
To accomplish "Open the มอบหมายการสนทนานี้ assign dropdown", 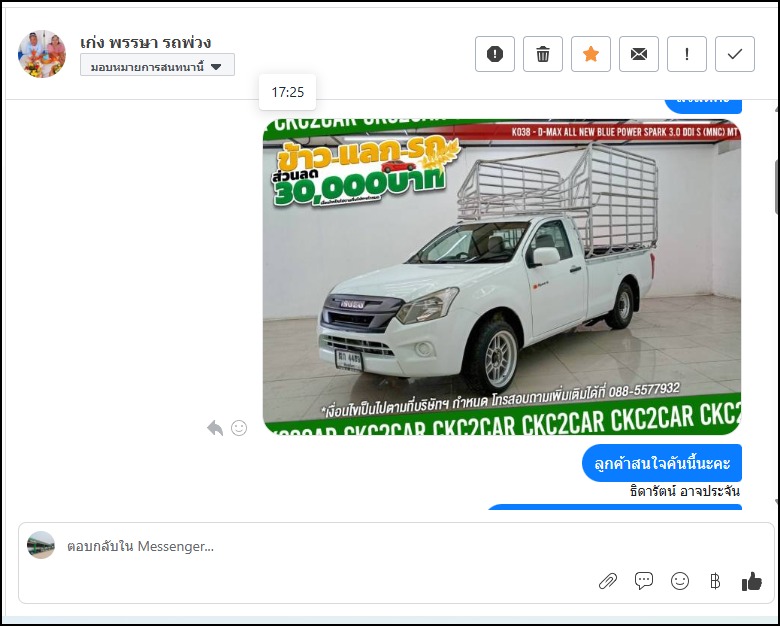I will tap(157, 65).
